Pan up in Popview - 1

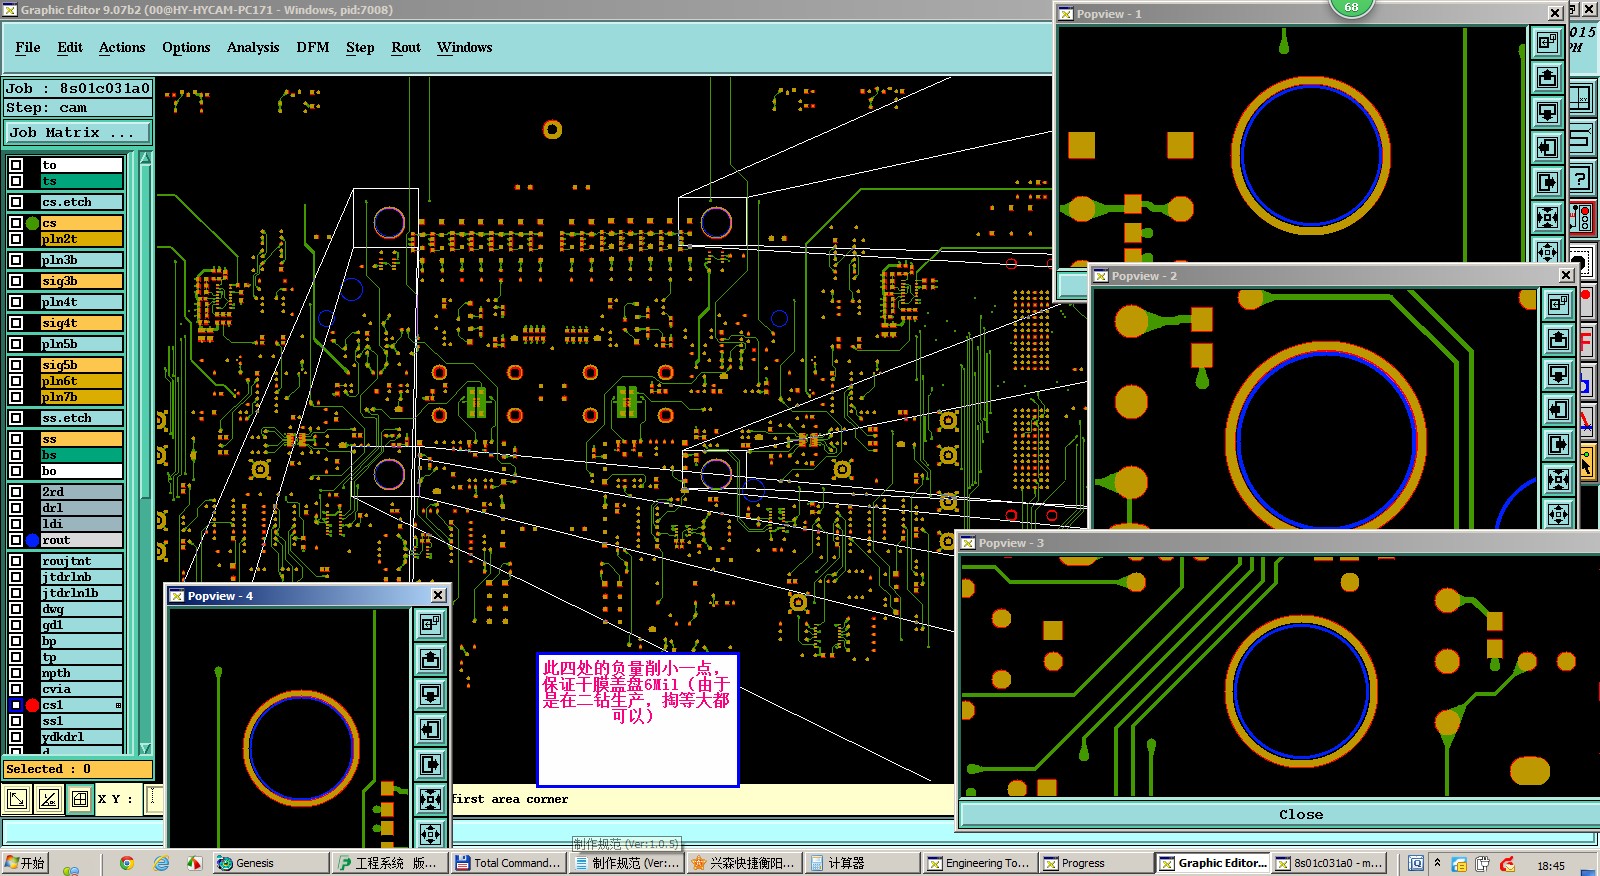1547,77
